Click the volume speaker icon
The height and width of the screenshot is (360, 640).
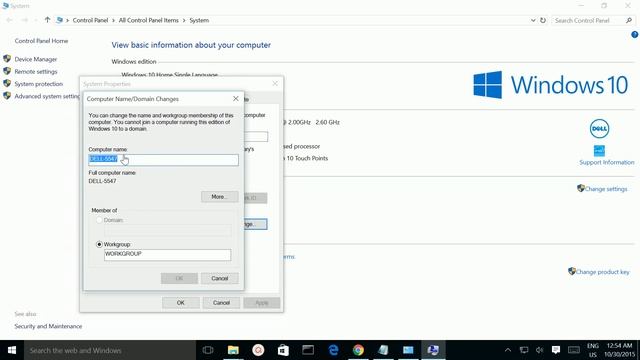[540, 350]
